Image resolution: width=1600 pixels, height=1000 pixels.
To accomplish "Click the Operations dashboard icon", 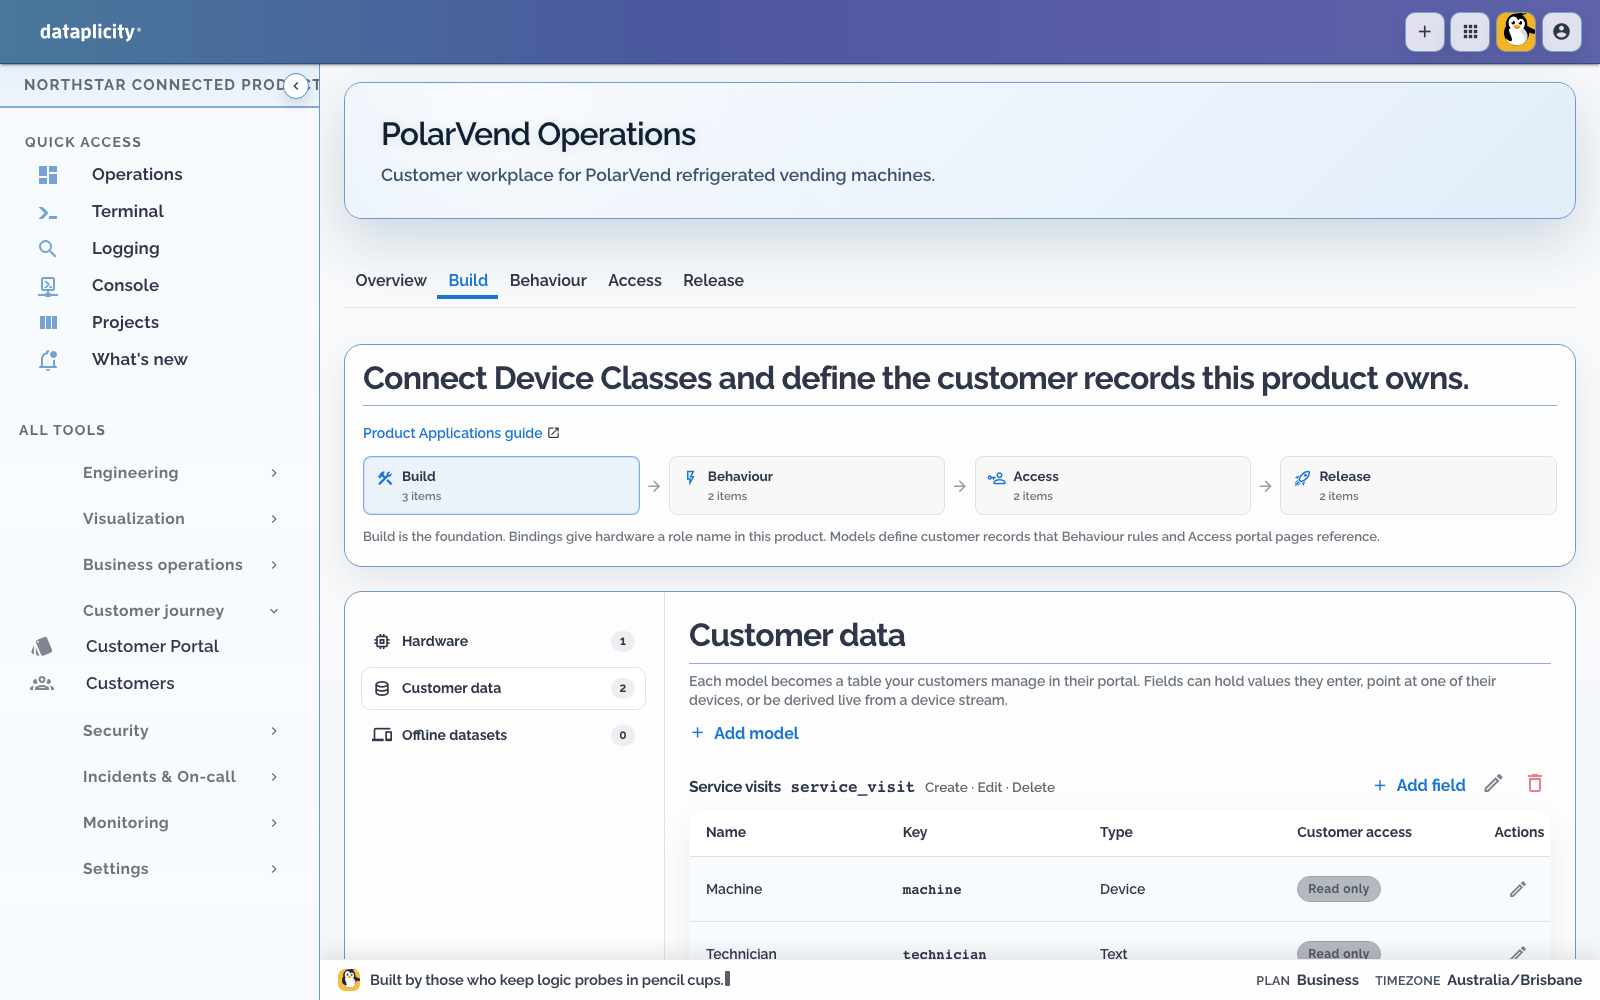I will coord(48,175).
